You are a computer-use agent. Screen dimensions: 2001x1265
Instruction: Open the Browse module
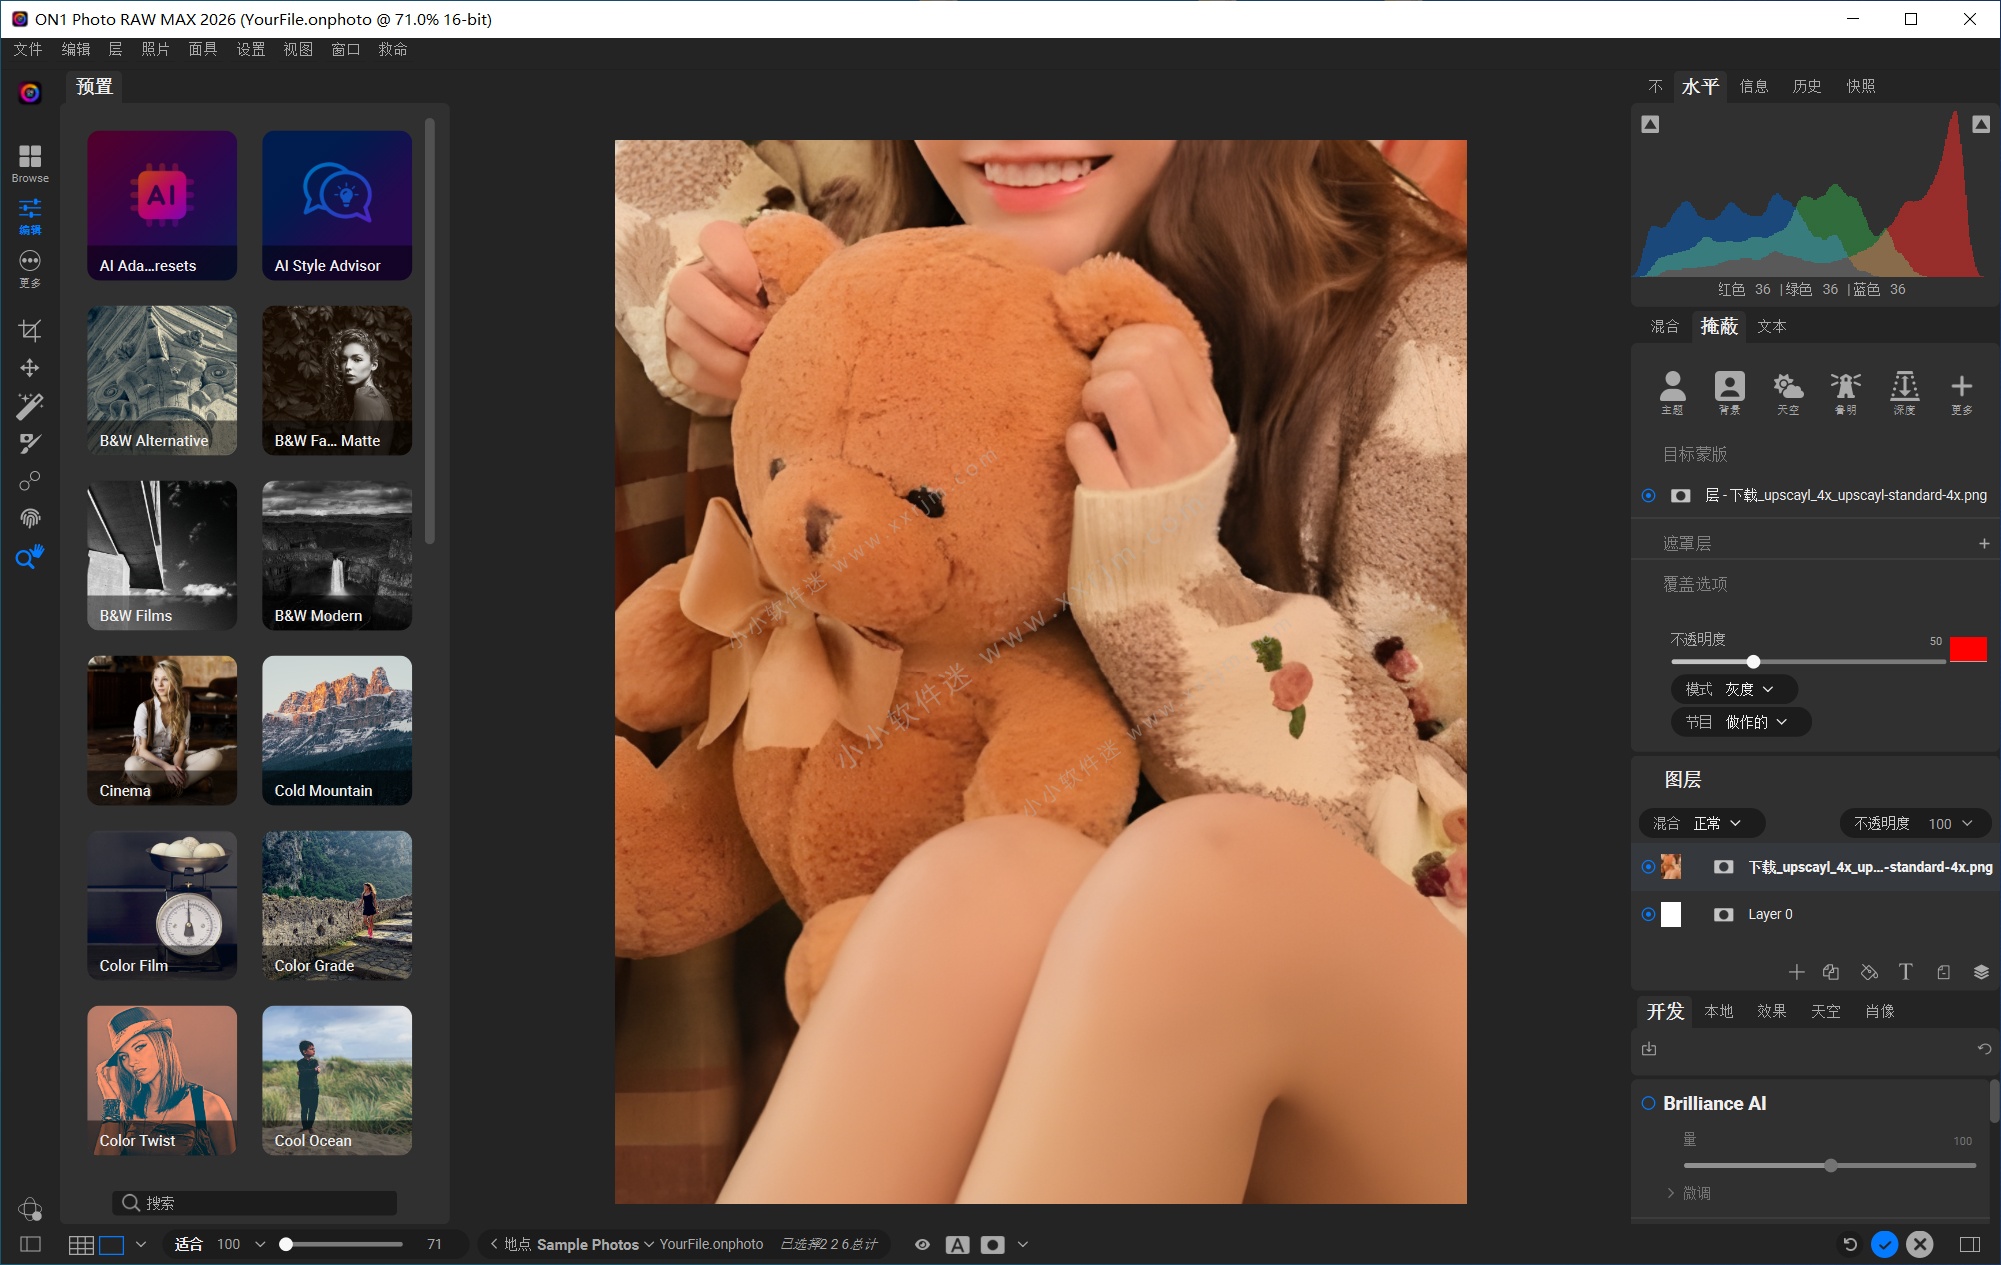coord(30,162)
